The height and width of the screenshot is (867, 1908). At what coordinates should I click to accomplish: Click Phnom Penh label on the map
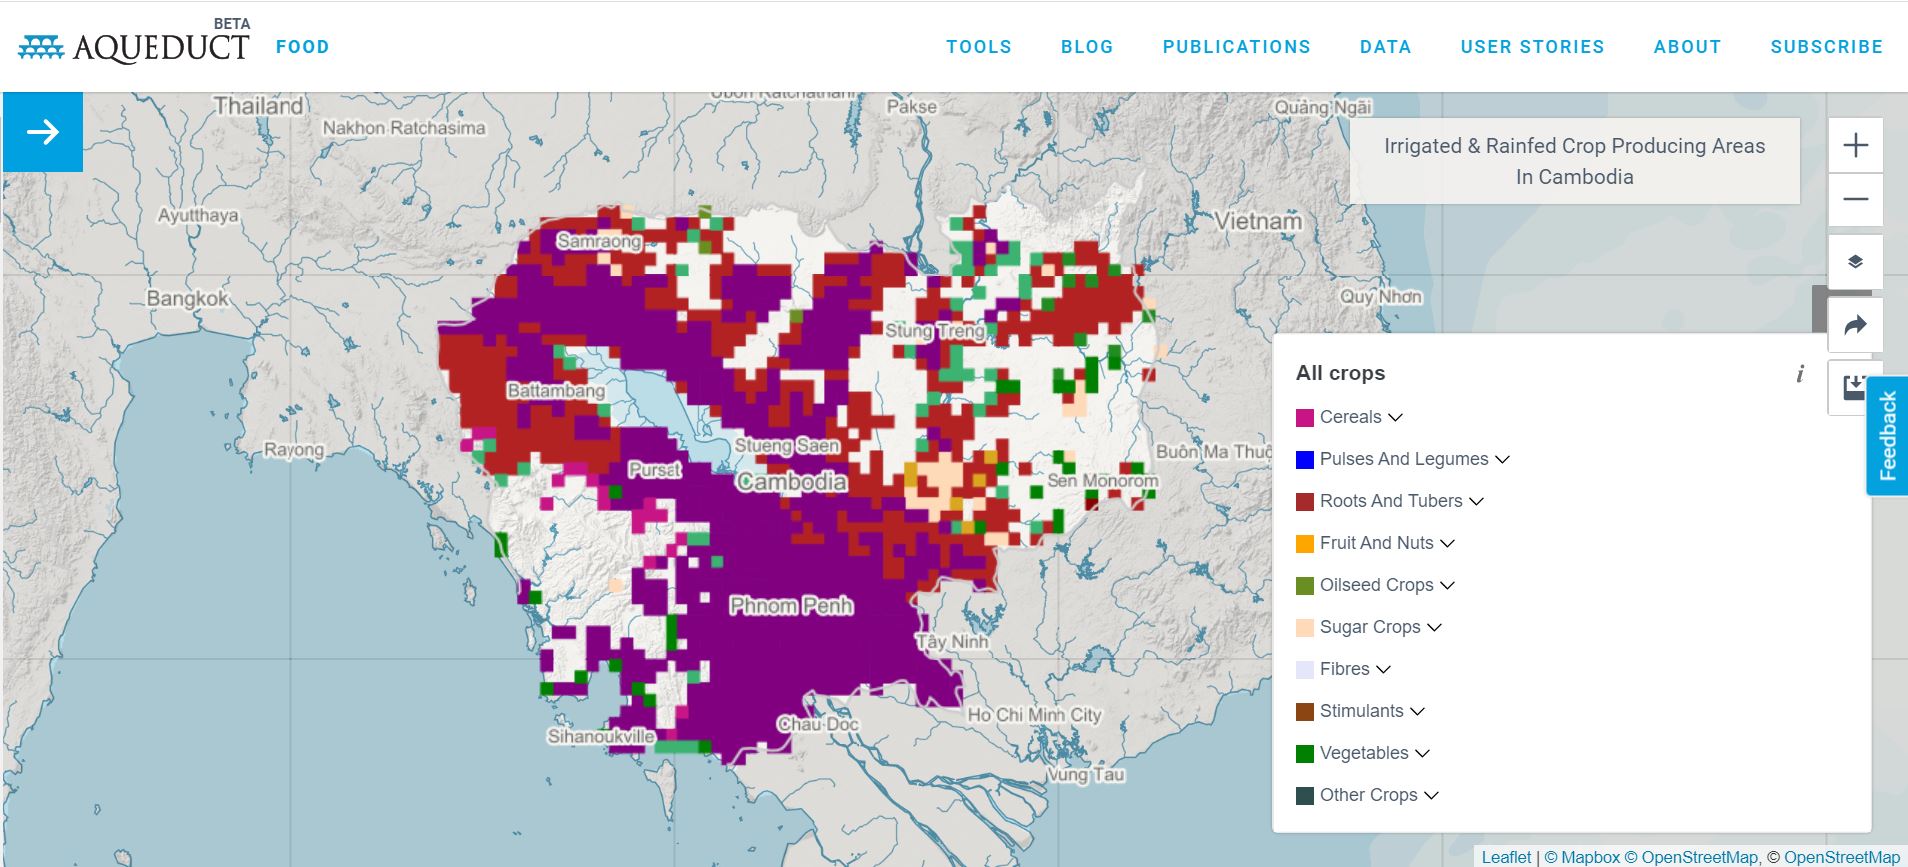click(x=790, y=605)
